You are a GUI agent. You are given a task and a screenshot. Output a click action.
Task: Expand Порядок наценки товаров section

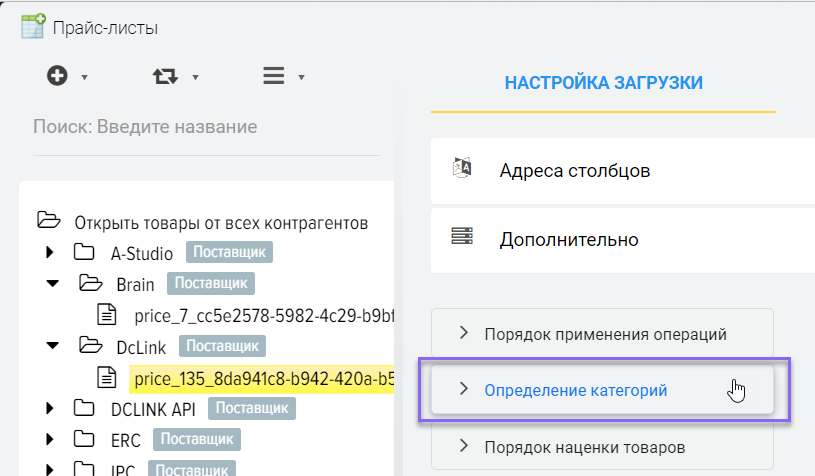click(602, 446)
